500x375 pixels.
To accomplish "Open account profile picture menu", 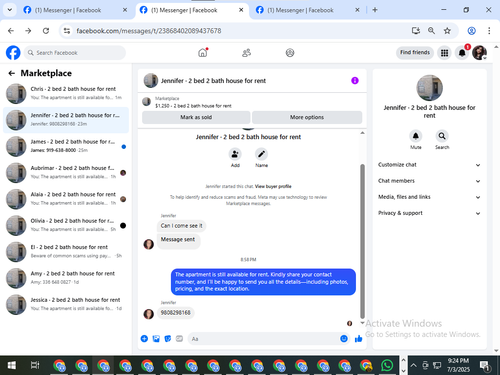I will tap(479, 53).
